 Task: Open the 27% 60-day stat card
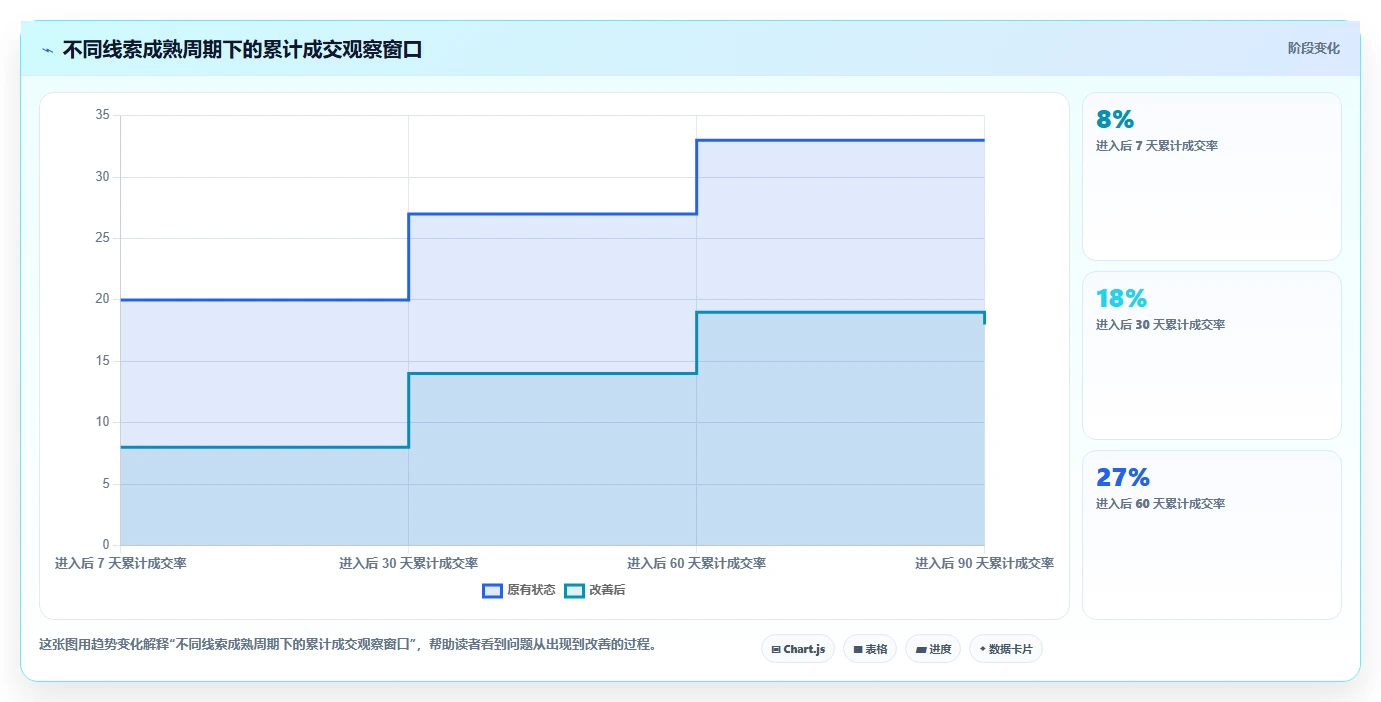click(x=1212, y=535)
